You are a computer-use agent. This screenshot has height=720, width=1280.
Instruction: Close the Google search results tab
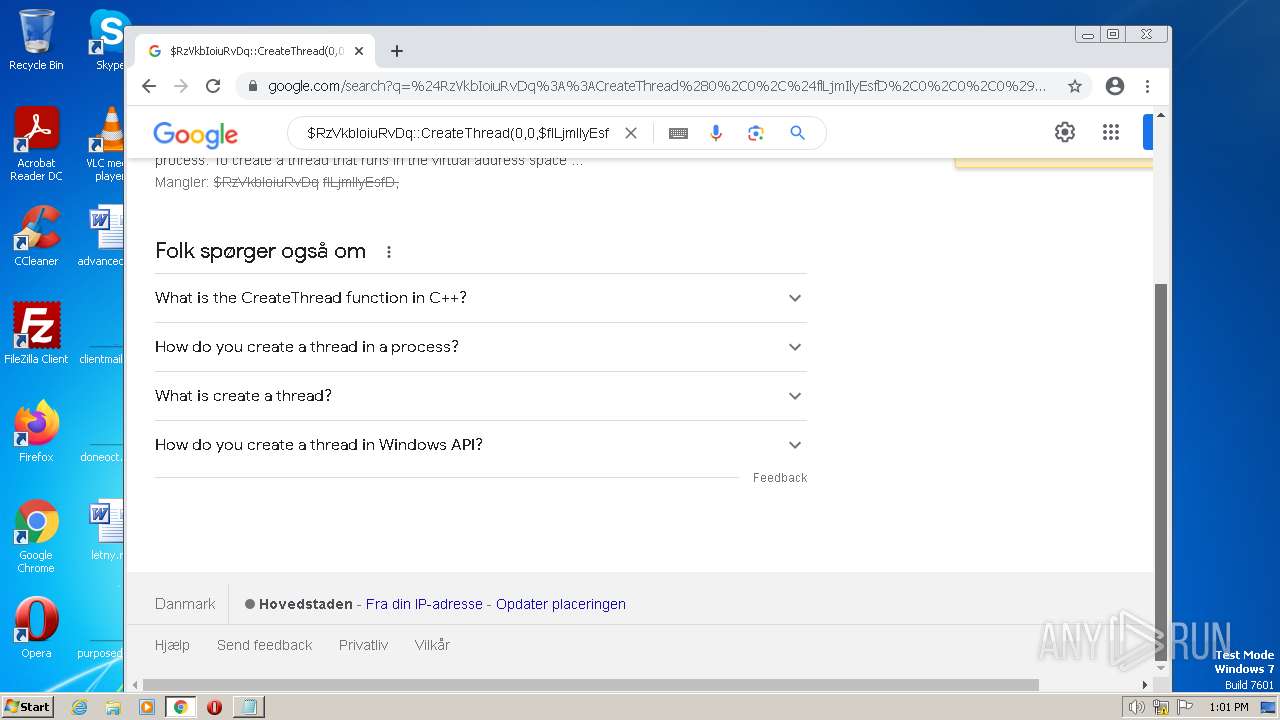pos(359,51)
